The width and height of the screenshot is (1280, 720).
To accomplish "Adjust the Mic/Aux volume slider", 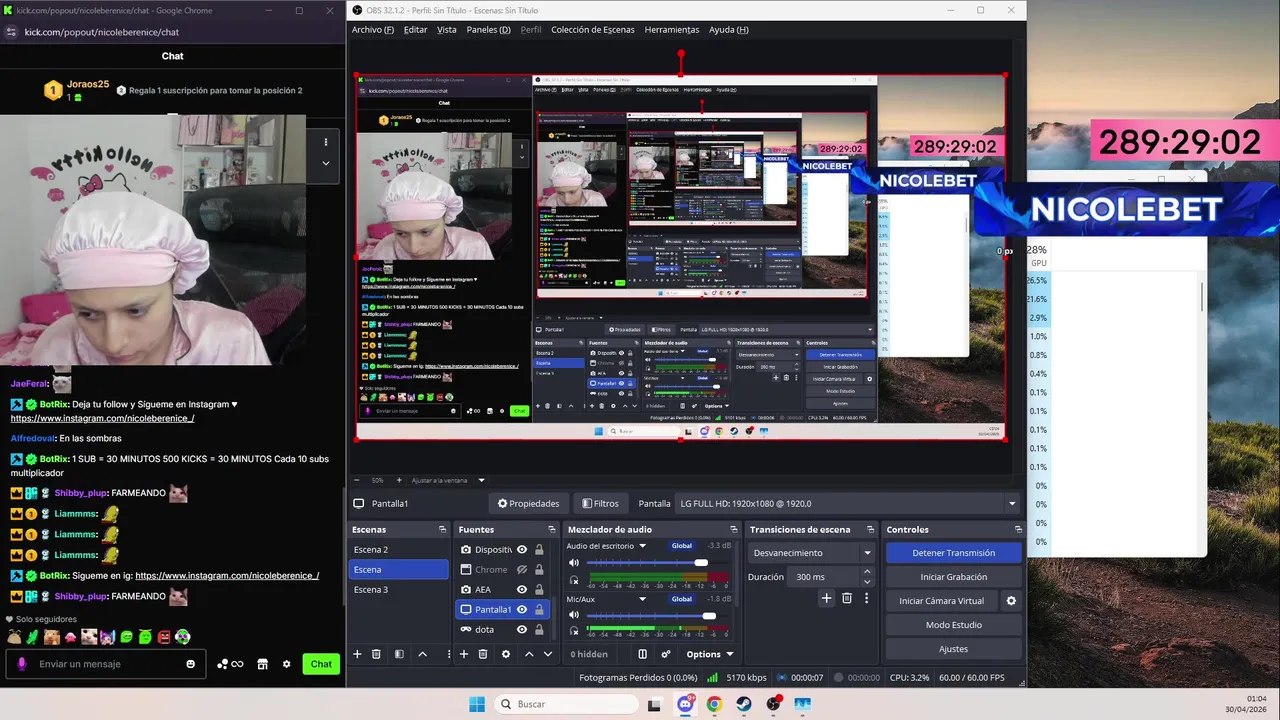I will click(709, 616).
